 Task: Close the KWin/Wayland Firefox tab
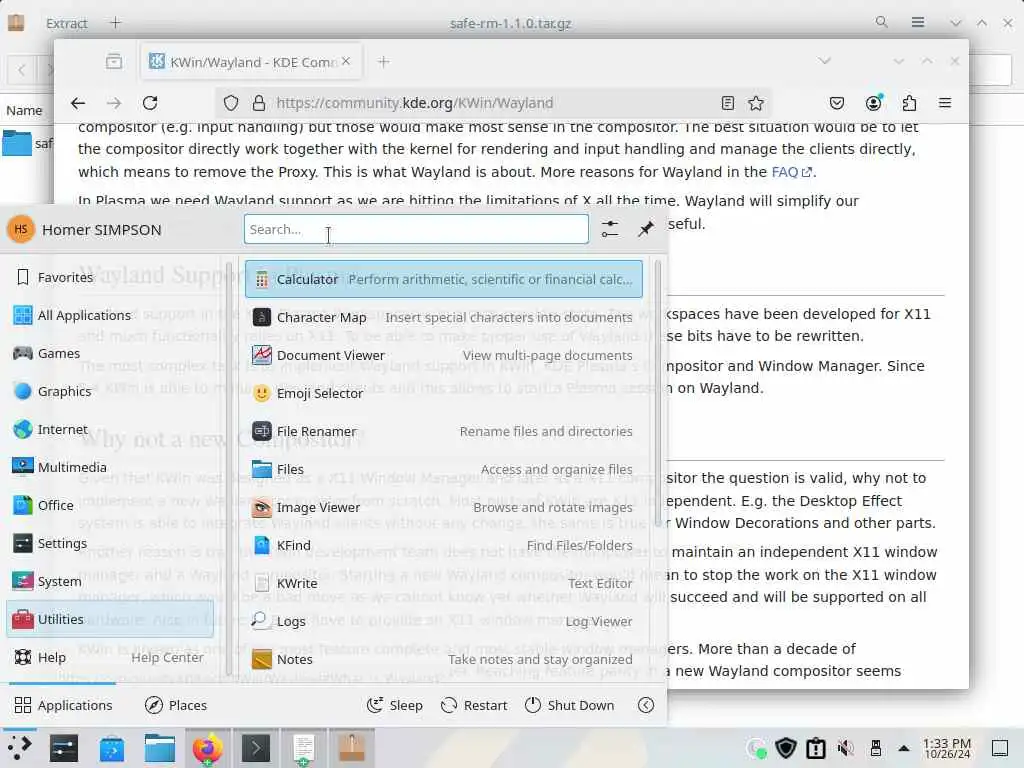pyautogui.click(x=346, y=61)
